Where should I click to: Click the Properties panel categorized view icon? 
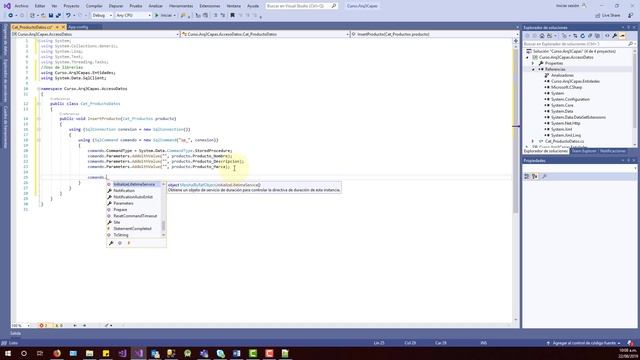pyautogui.click(x=527, y=176)
